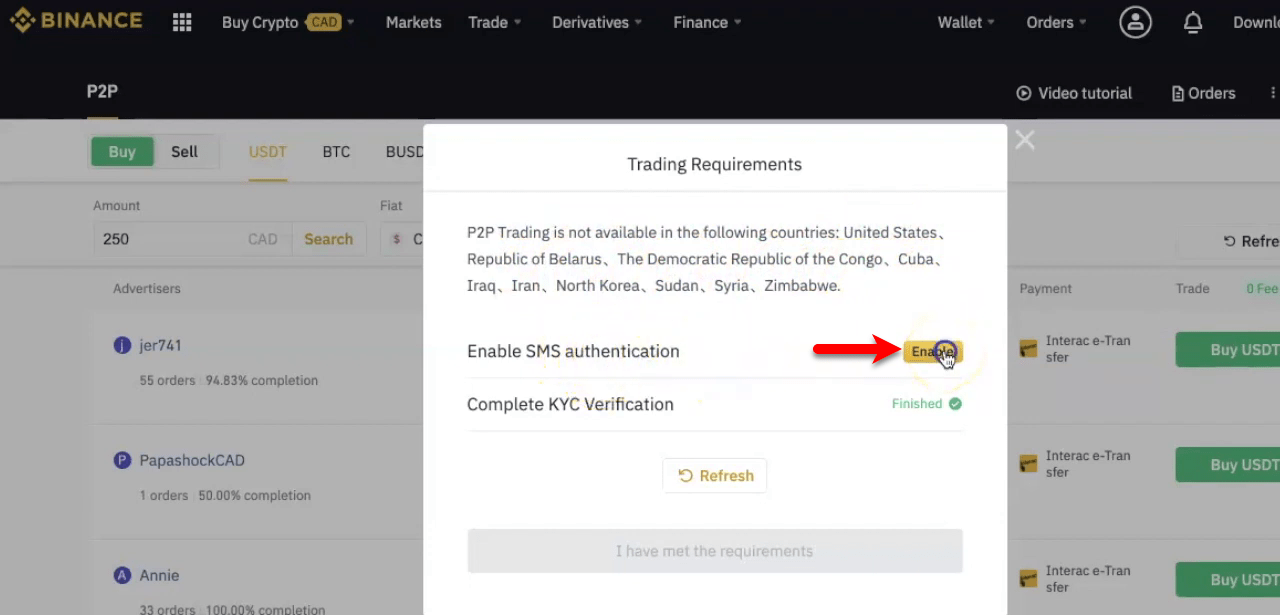Click the Finished status for KYC Verification
The height and width of the screenshot is (615, 1280).
[x=927, y=404]
